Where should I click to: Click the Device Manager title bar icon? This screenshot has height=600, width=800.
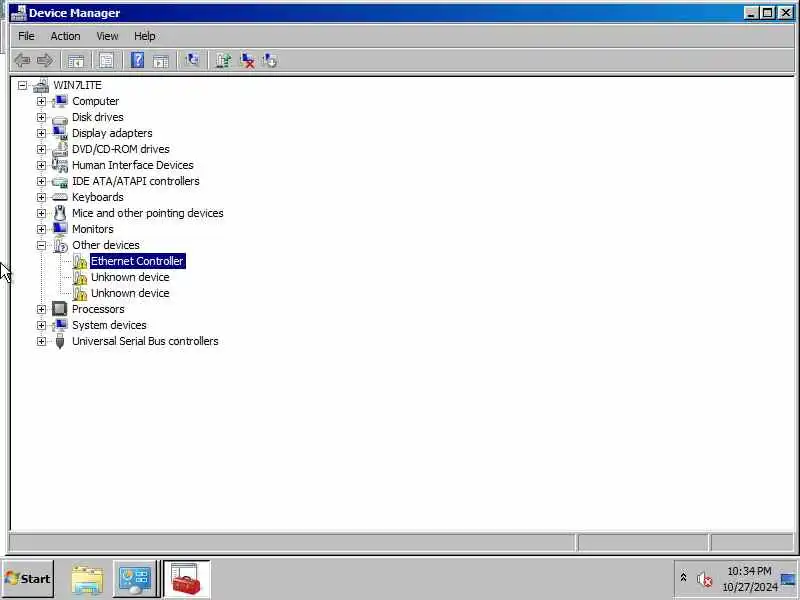(x=18, y=13)
